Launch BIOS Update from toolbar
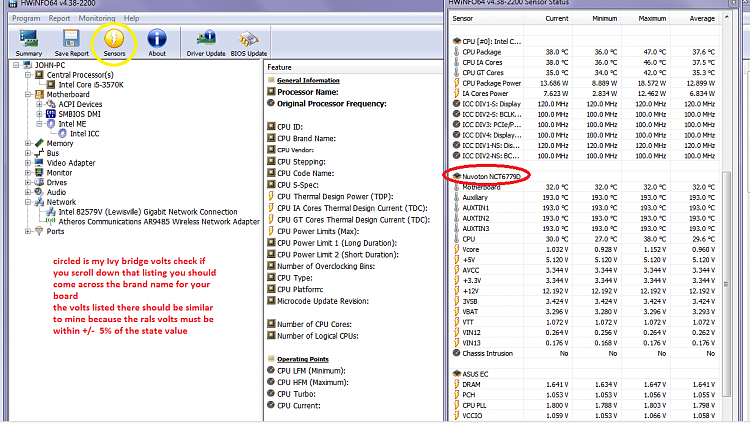Screen dimensions: 750x423 point(249,43)
